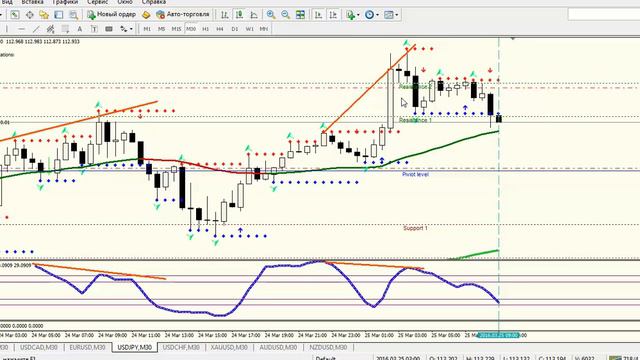The image size is (640, 360).
Task: Switch to the M5 timeframe
Action: pos(161,29)
